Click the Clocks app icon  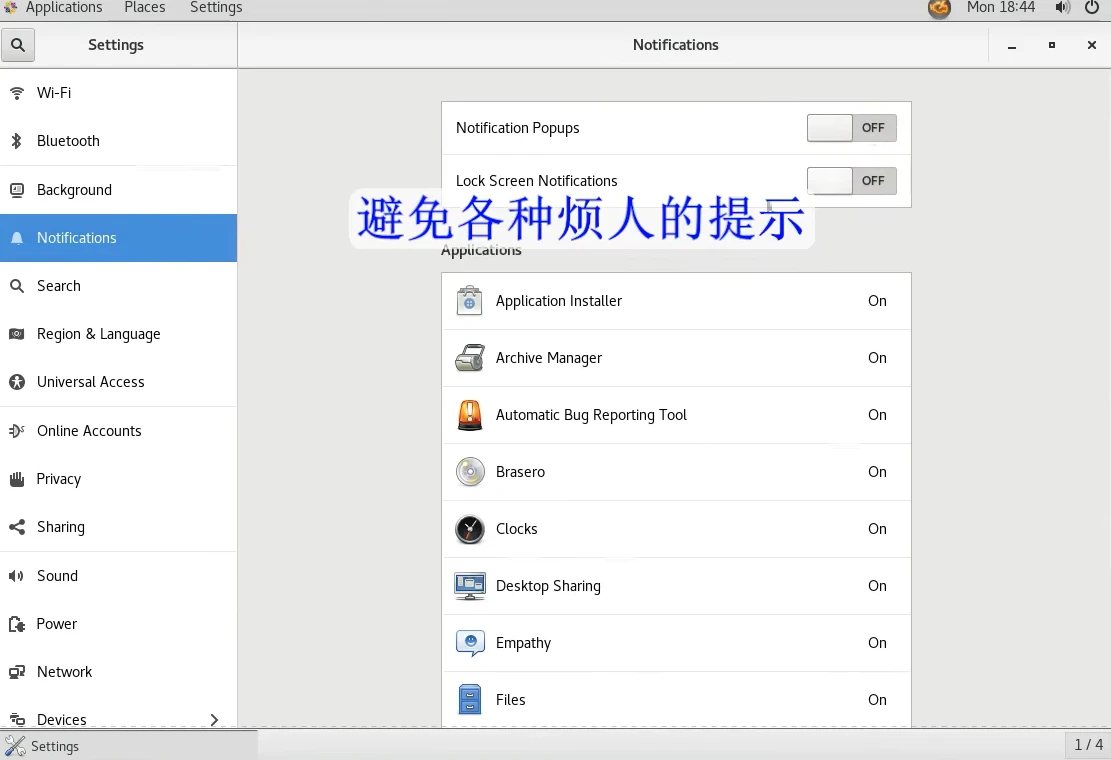click(470, 529)
